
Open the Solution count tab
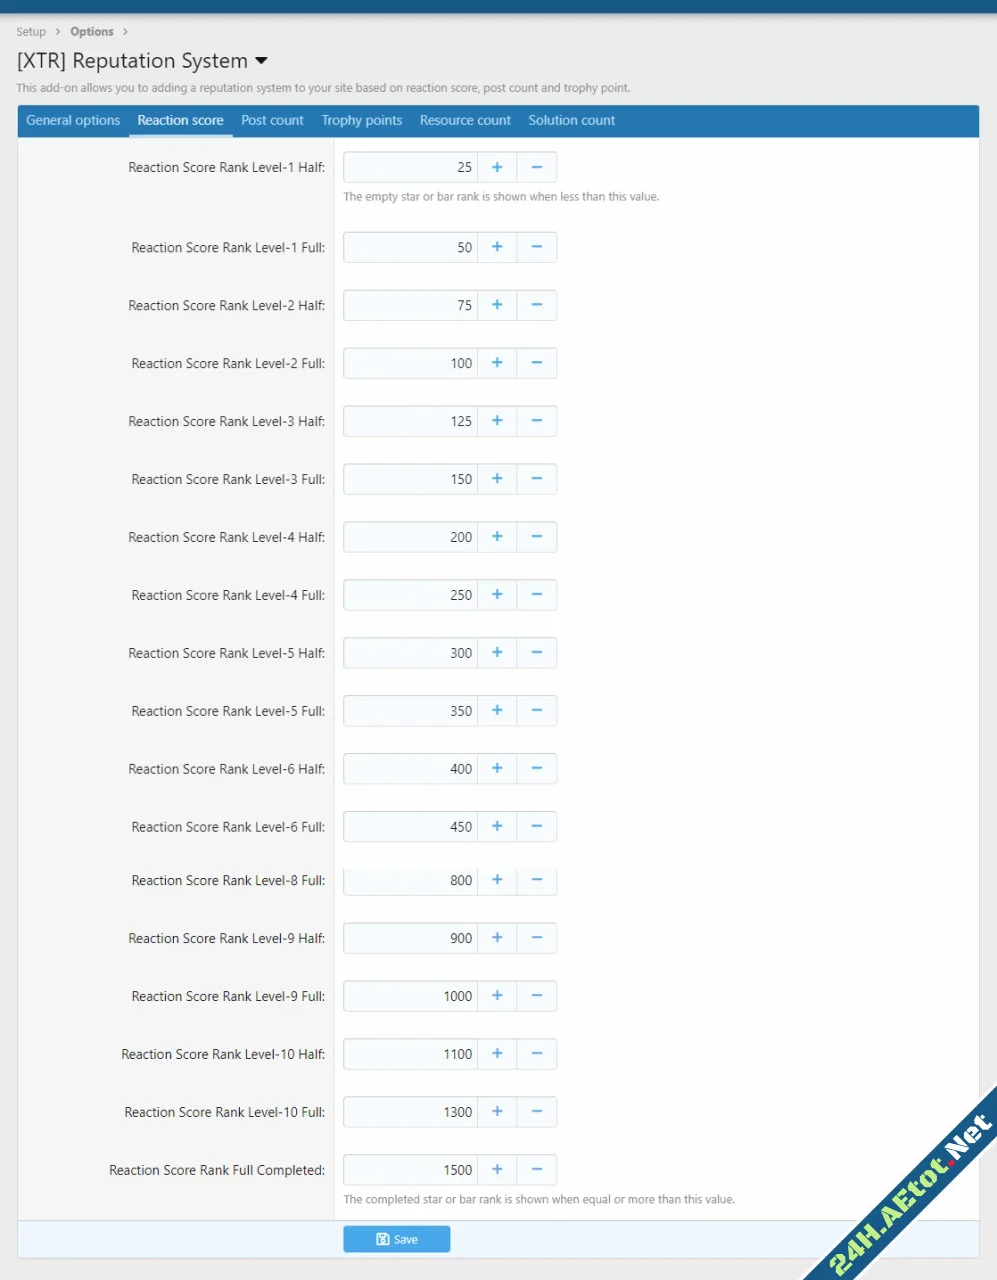pyautogui.click(x=571, y=120)
